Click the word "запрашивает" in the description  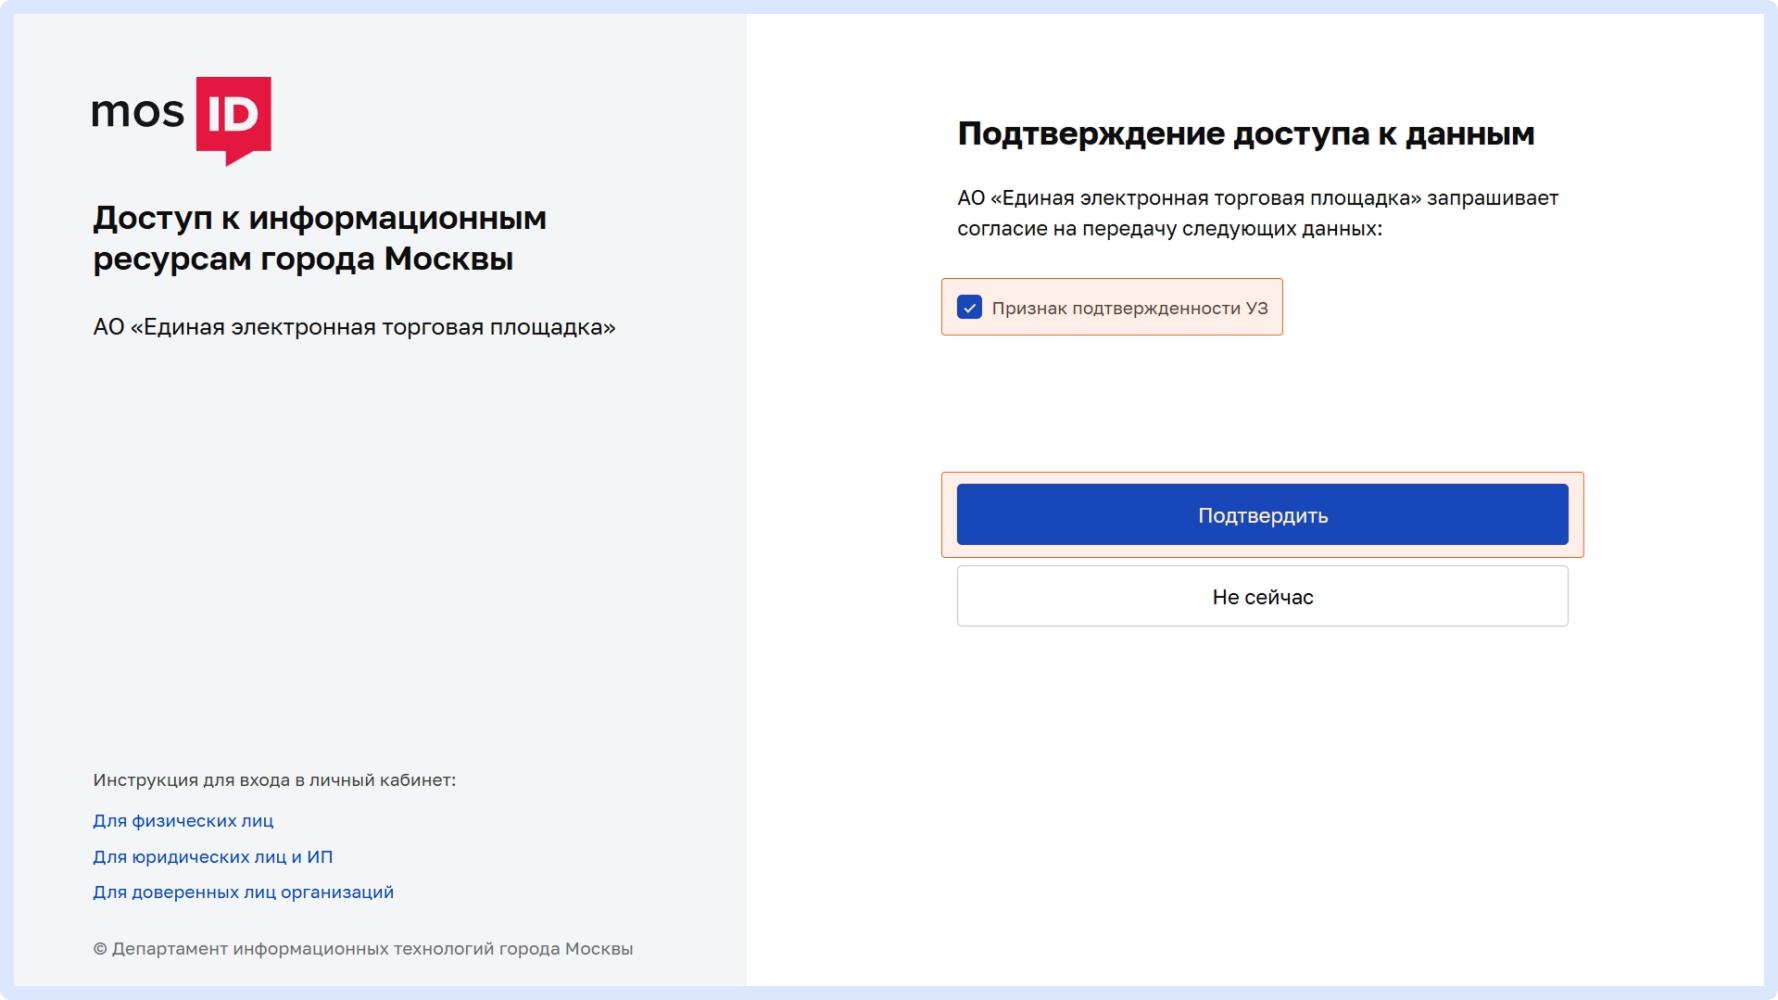click(x=1492, y=198)
